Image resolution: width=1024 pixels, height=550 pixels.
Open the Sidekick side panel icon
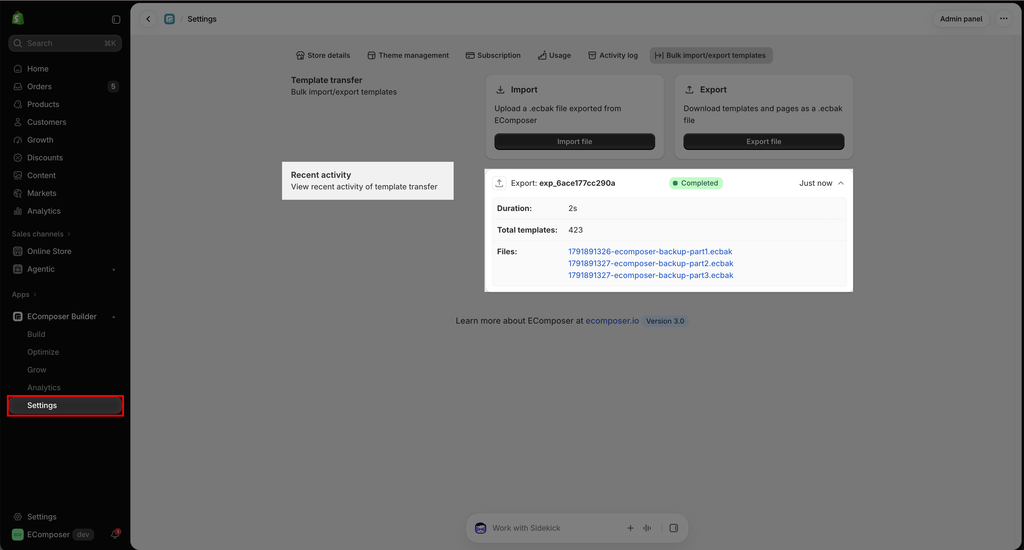(x=674, y=528)
